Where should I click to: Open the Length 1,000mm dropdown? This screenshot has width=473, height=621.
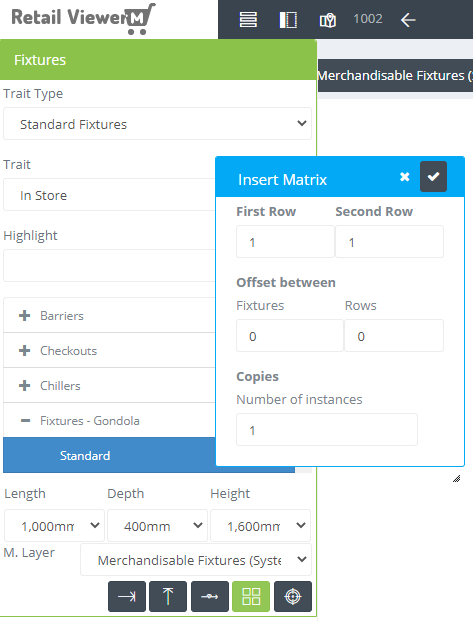point(54,526)
